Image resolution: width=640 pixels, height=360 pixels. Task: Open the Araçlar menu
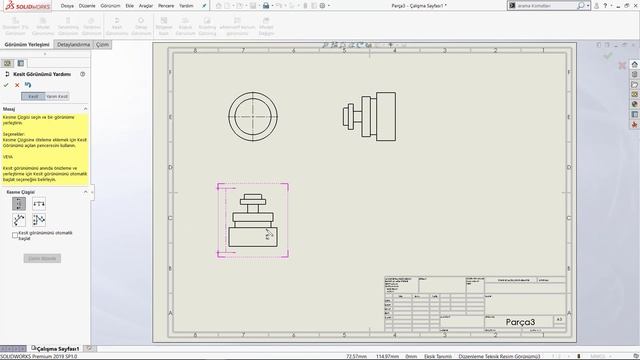coord(146,6)
